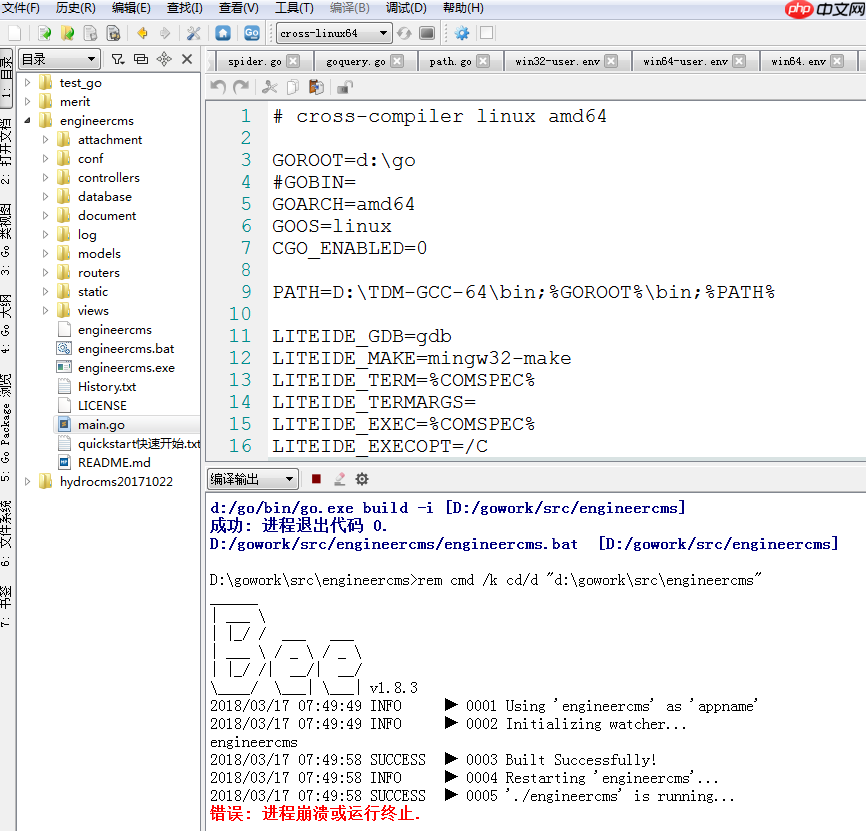The image size is (866, 831).
Task: Toggle the filter funnel in the directory panel
Action: point(119,58)
